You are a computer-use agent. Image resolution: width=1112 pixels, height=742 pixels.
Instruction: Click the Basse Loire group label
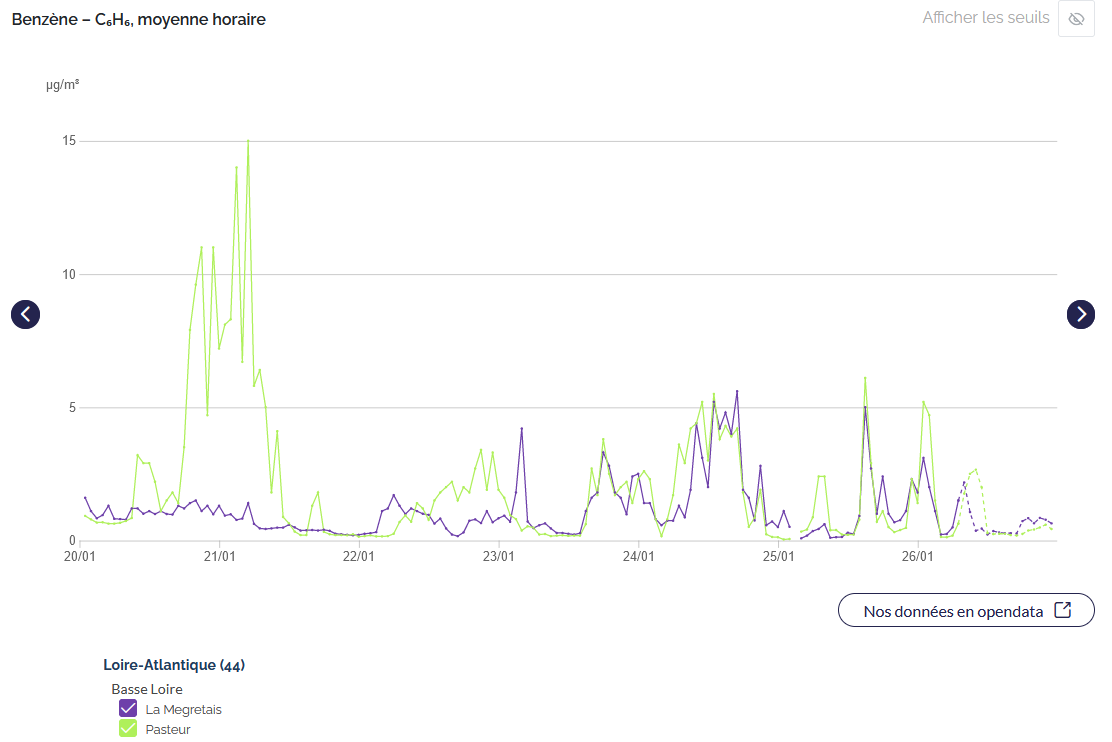coord(147,689)
